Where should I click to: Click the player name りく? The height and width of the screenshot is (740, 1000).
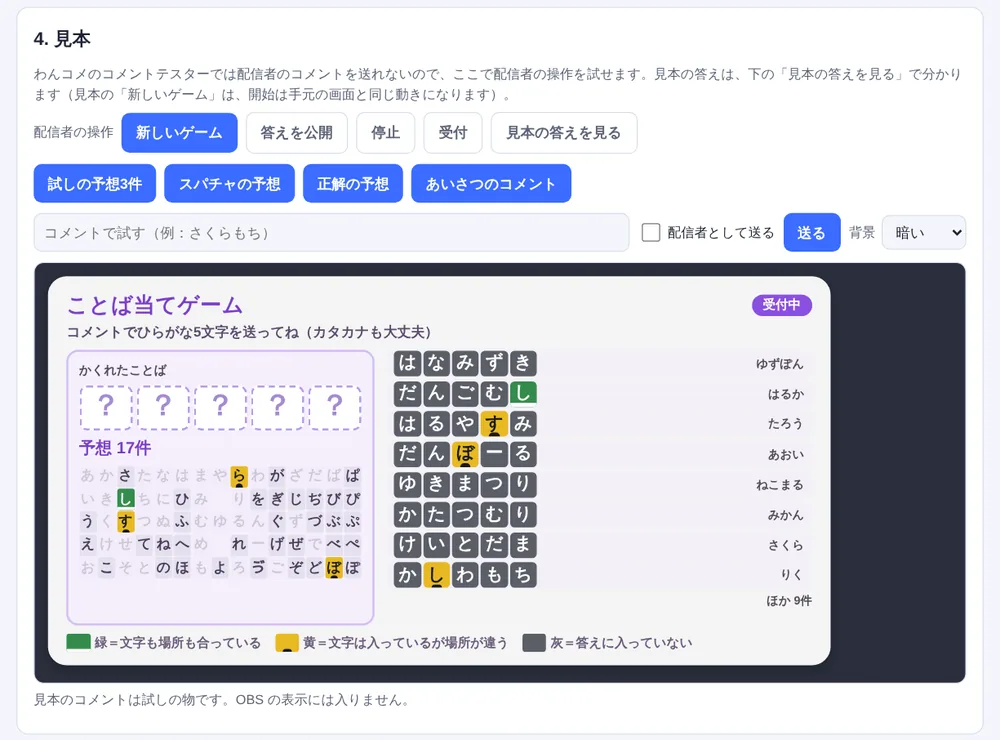click(x=792, y=575)
